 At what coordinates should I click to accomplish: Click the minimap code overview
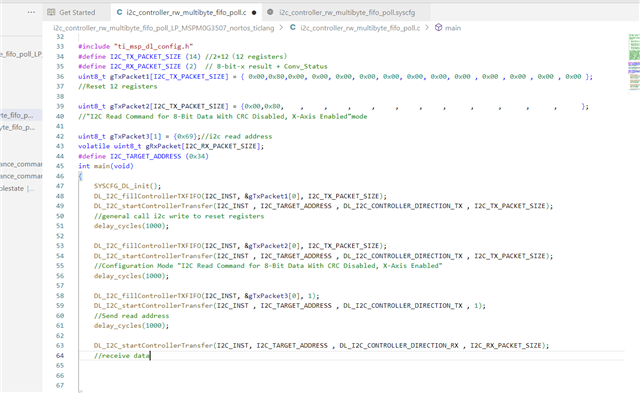click(634, 63)
